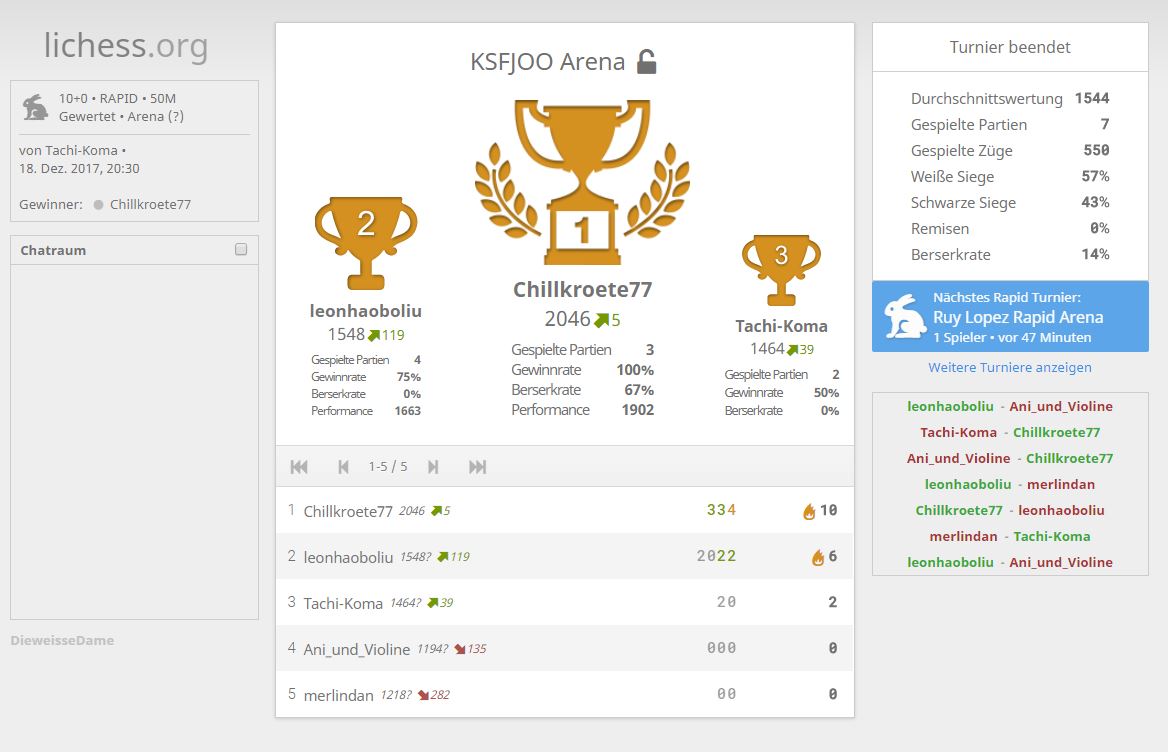Click the Remisen 0% statistic
The height and width of the screenshot is (752, 1168).
tap(1010, 229)
